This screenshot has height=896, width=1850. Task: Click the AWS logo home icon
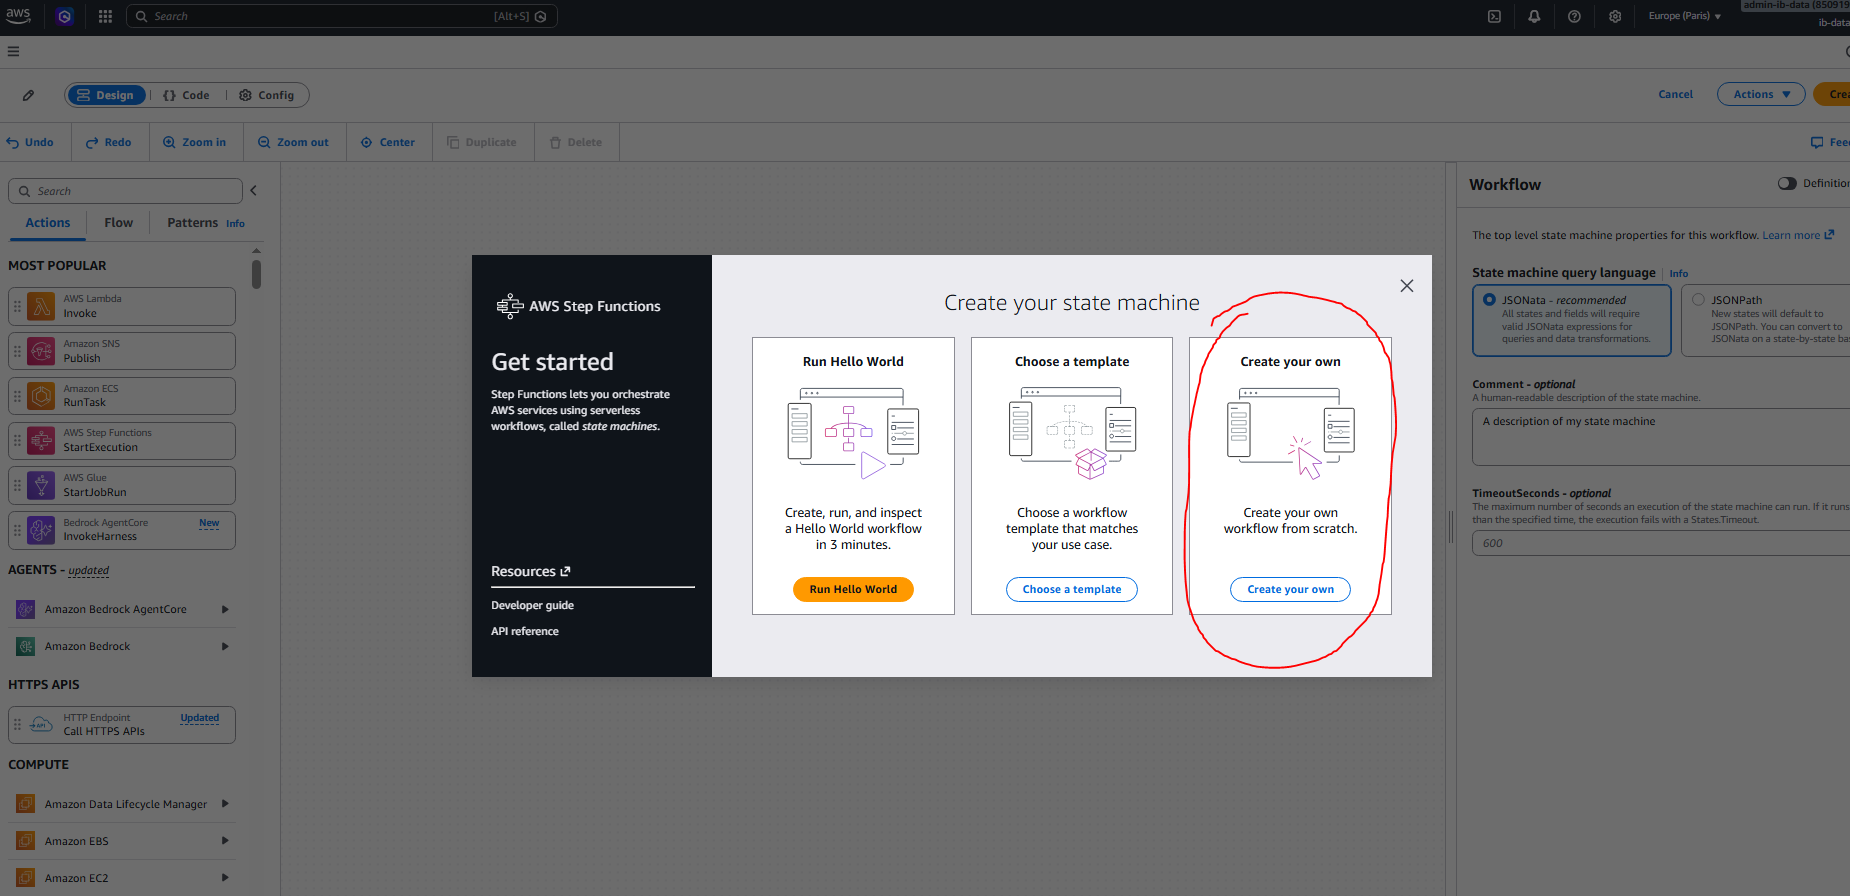pos(18,16)
